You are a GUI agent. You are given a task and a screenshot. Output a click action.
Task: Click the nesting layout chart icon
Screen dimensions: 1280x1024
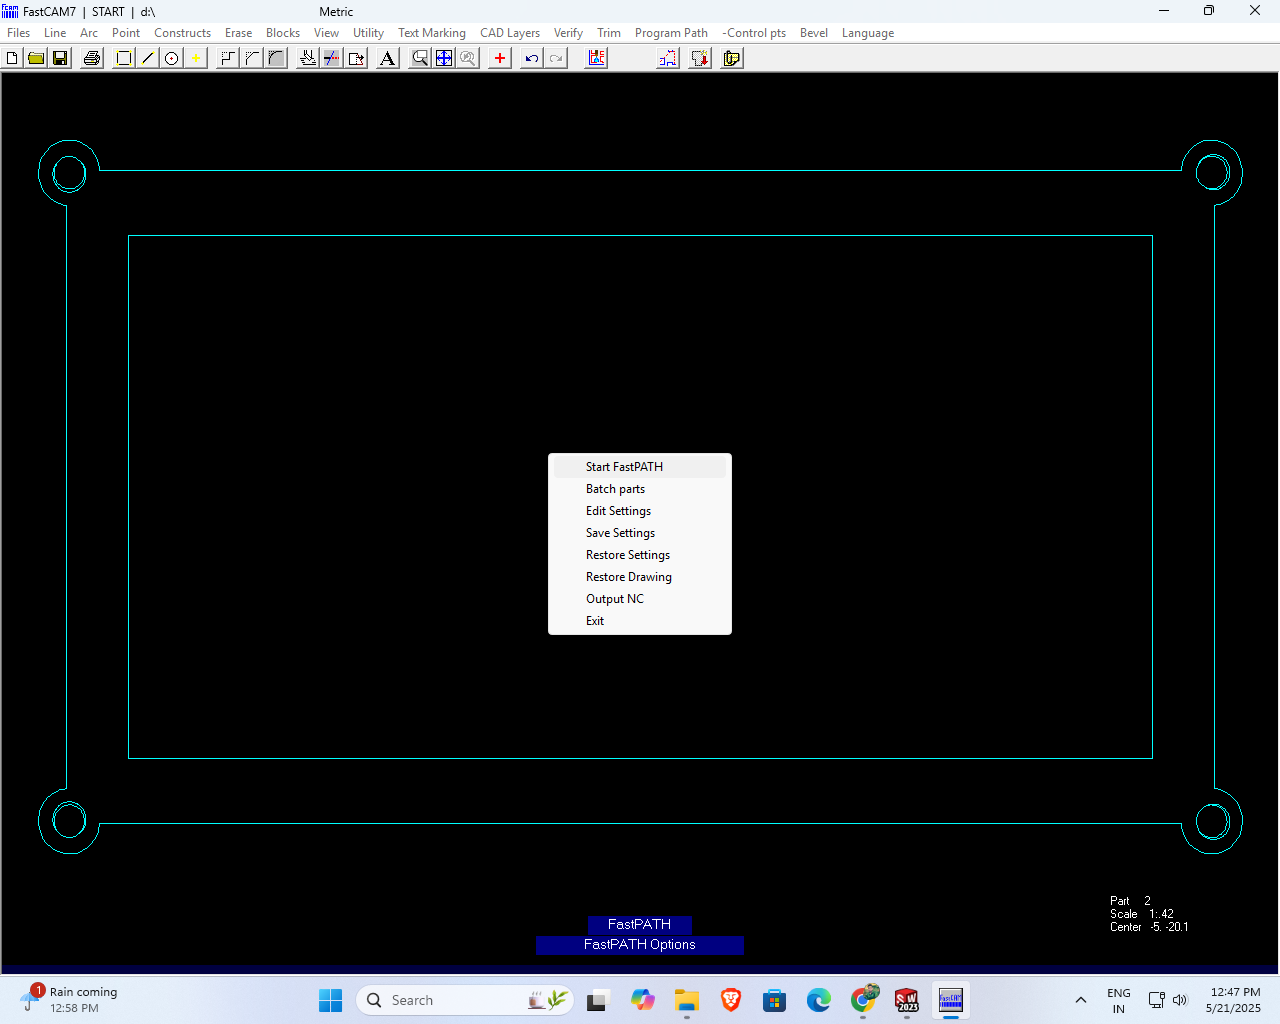tap(596, 58)
